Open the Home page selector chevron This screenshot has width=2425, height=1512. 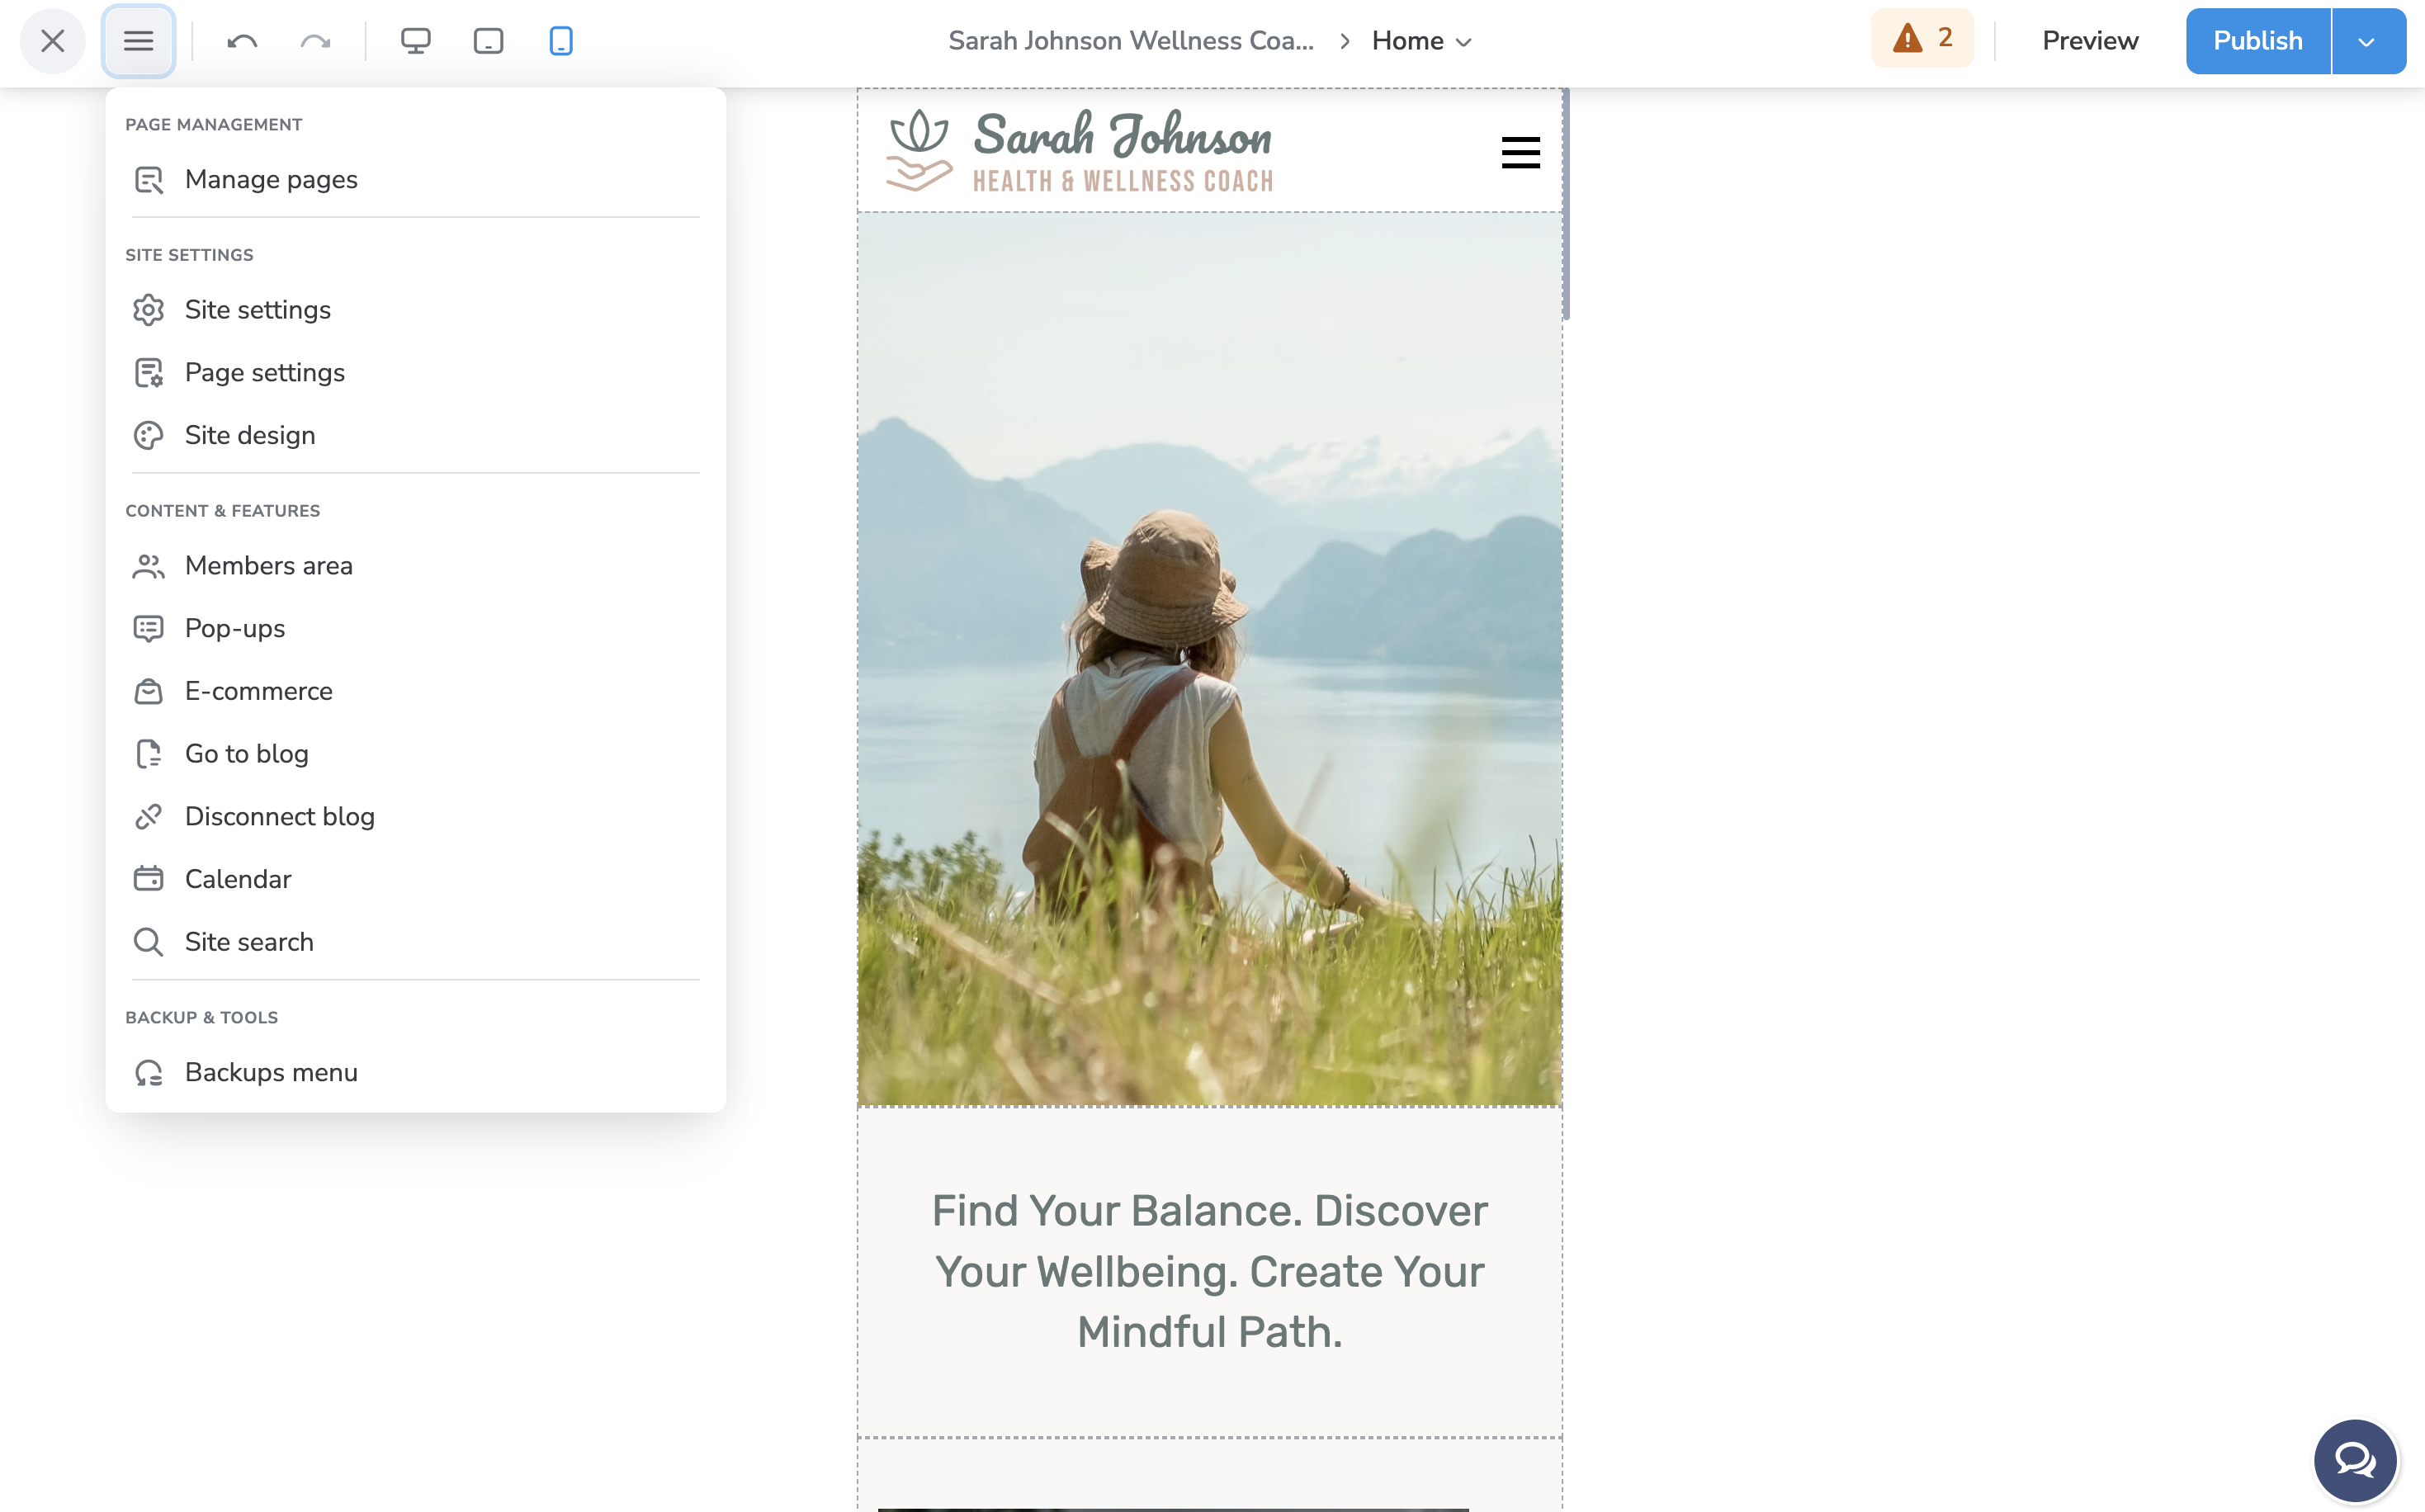1467,42
